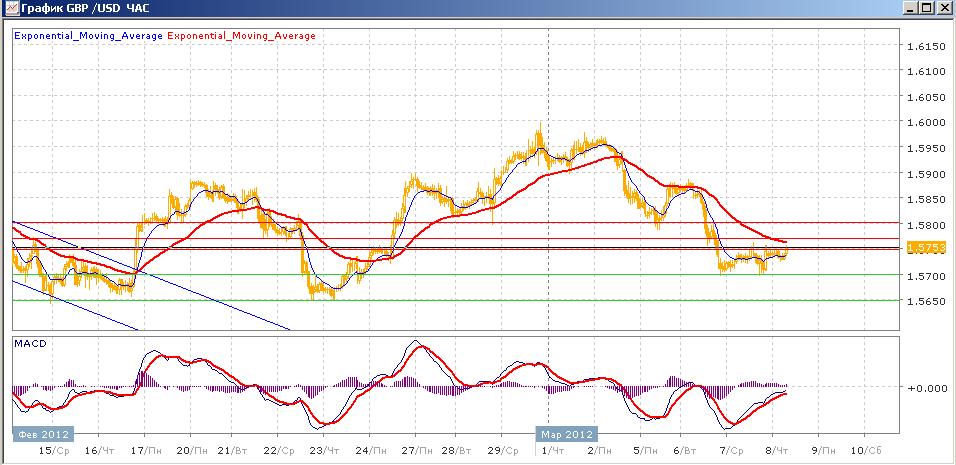Minimize the GBP/USD chart window
The image size is (956, 465).
click(911, 8)
